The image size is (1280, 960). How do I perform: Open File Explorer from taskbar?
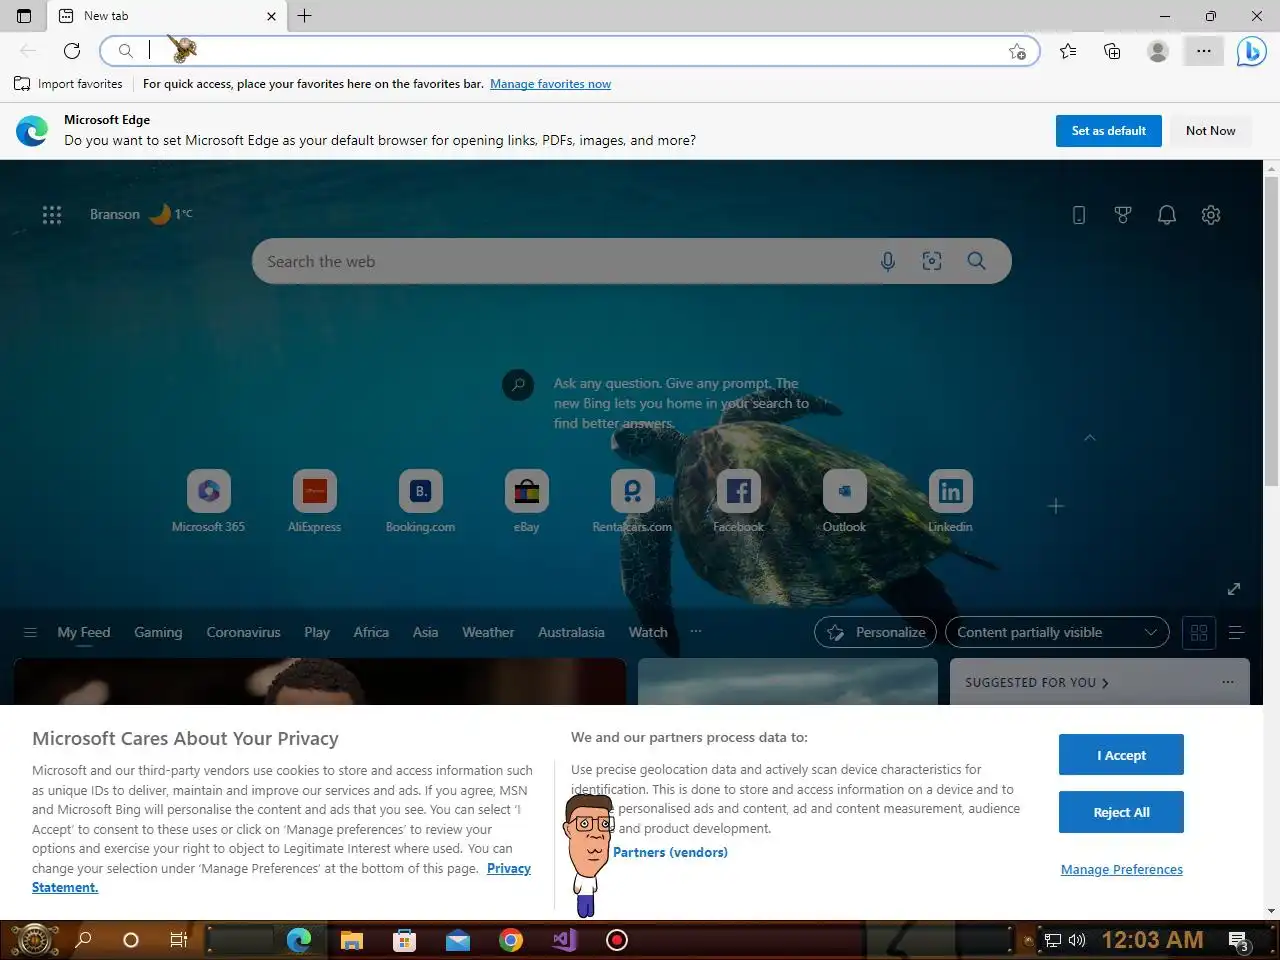point(351,940)
